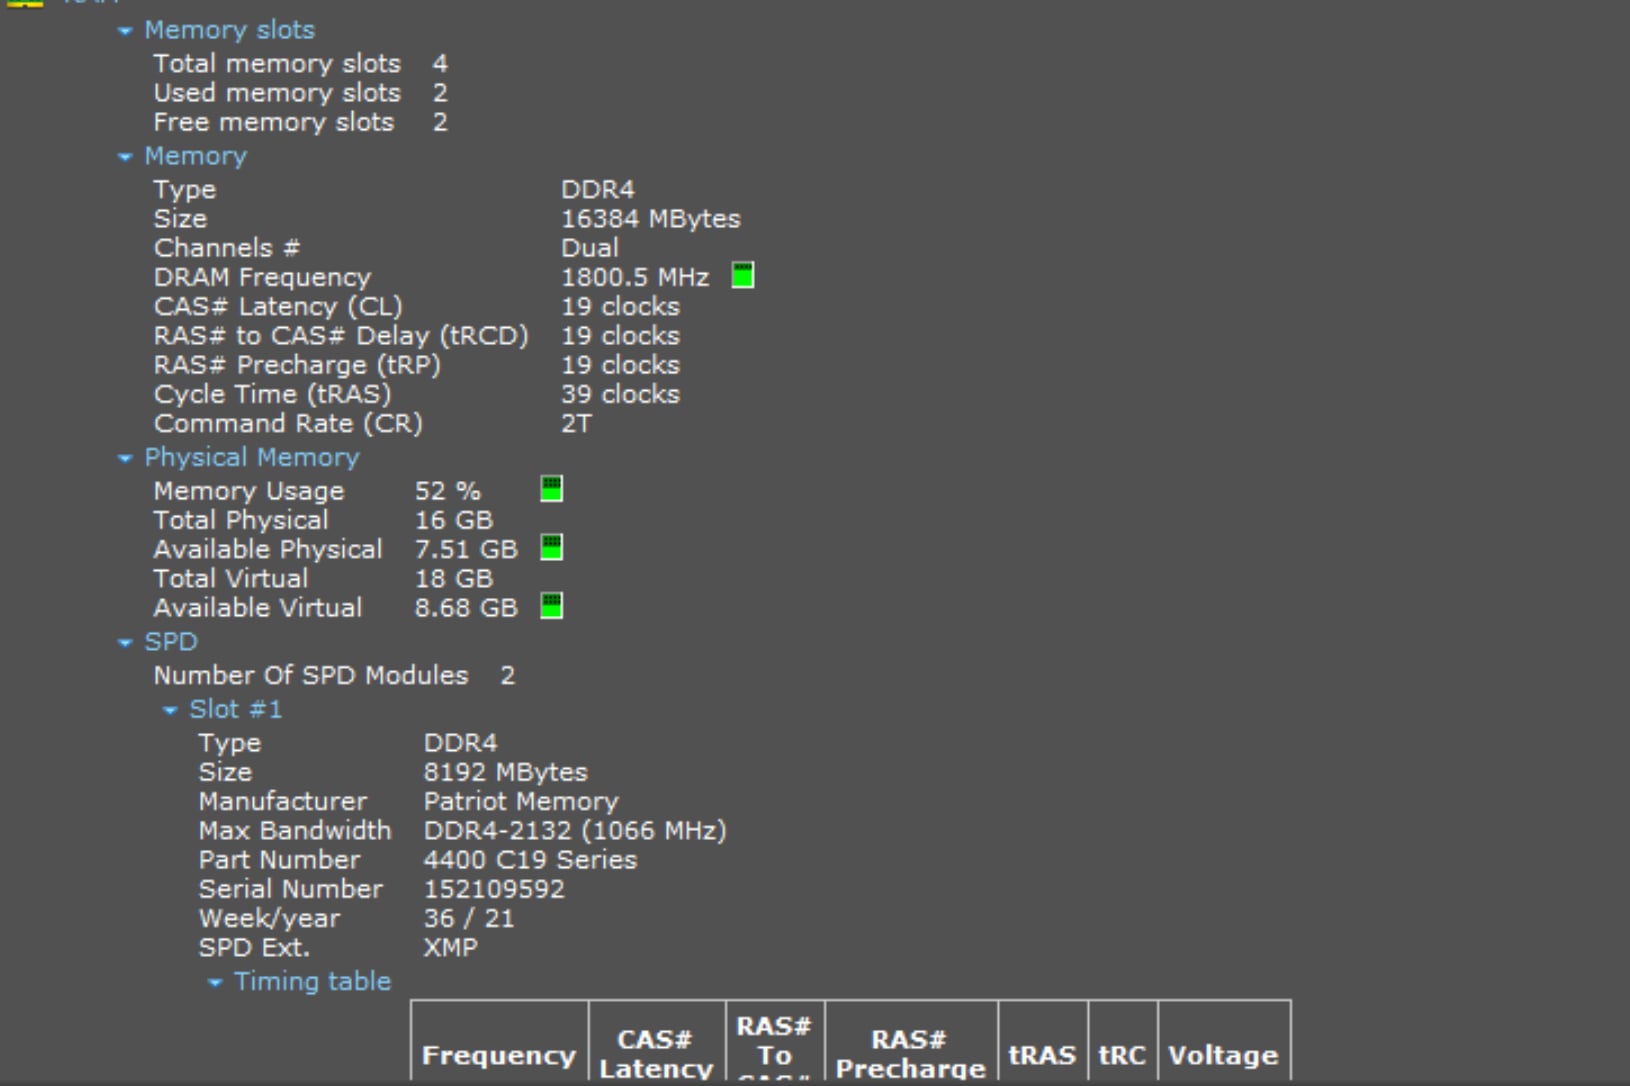1630x1086 pixels.
Task: Select the 4400 C19 Series part number
Action: (530, 860)
